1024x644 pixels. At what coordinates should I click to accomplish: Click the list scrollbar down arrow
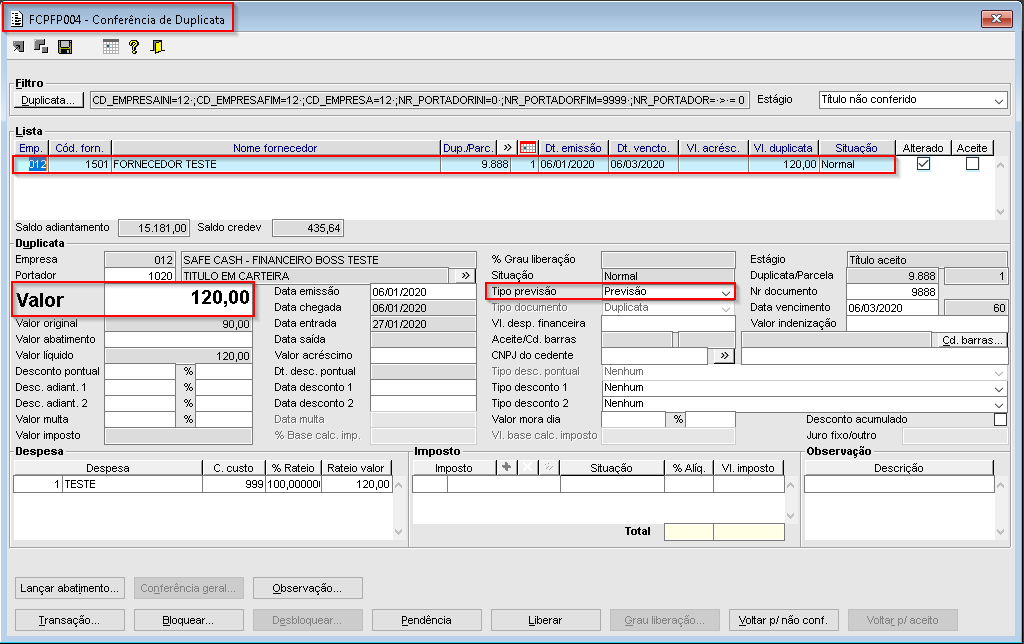coord(1000,211)
